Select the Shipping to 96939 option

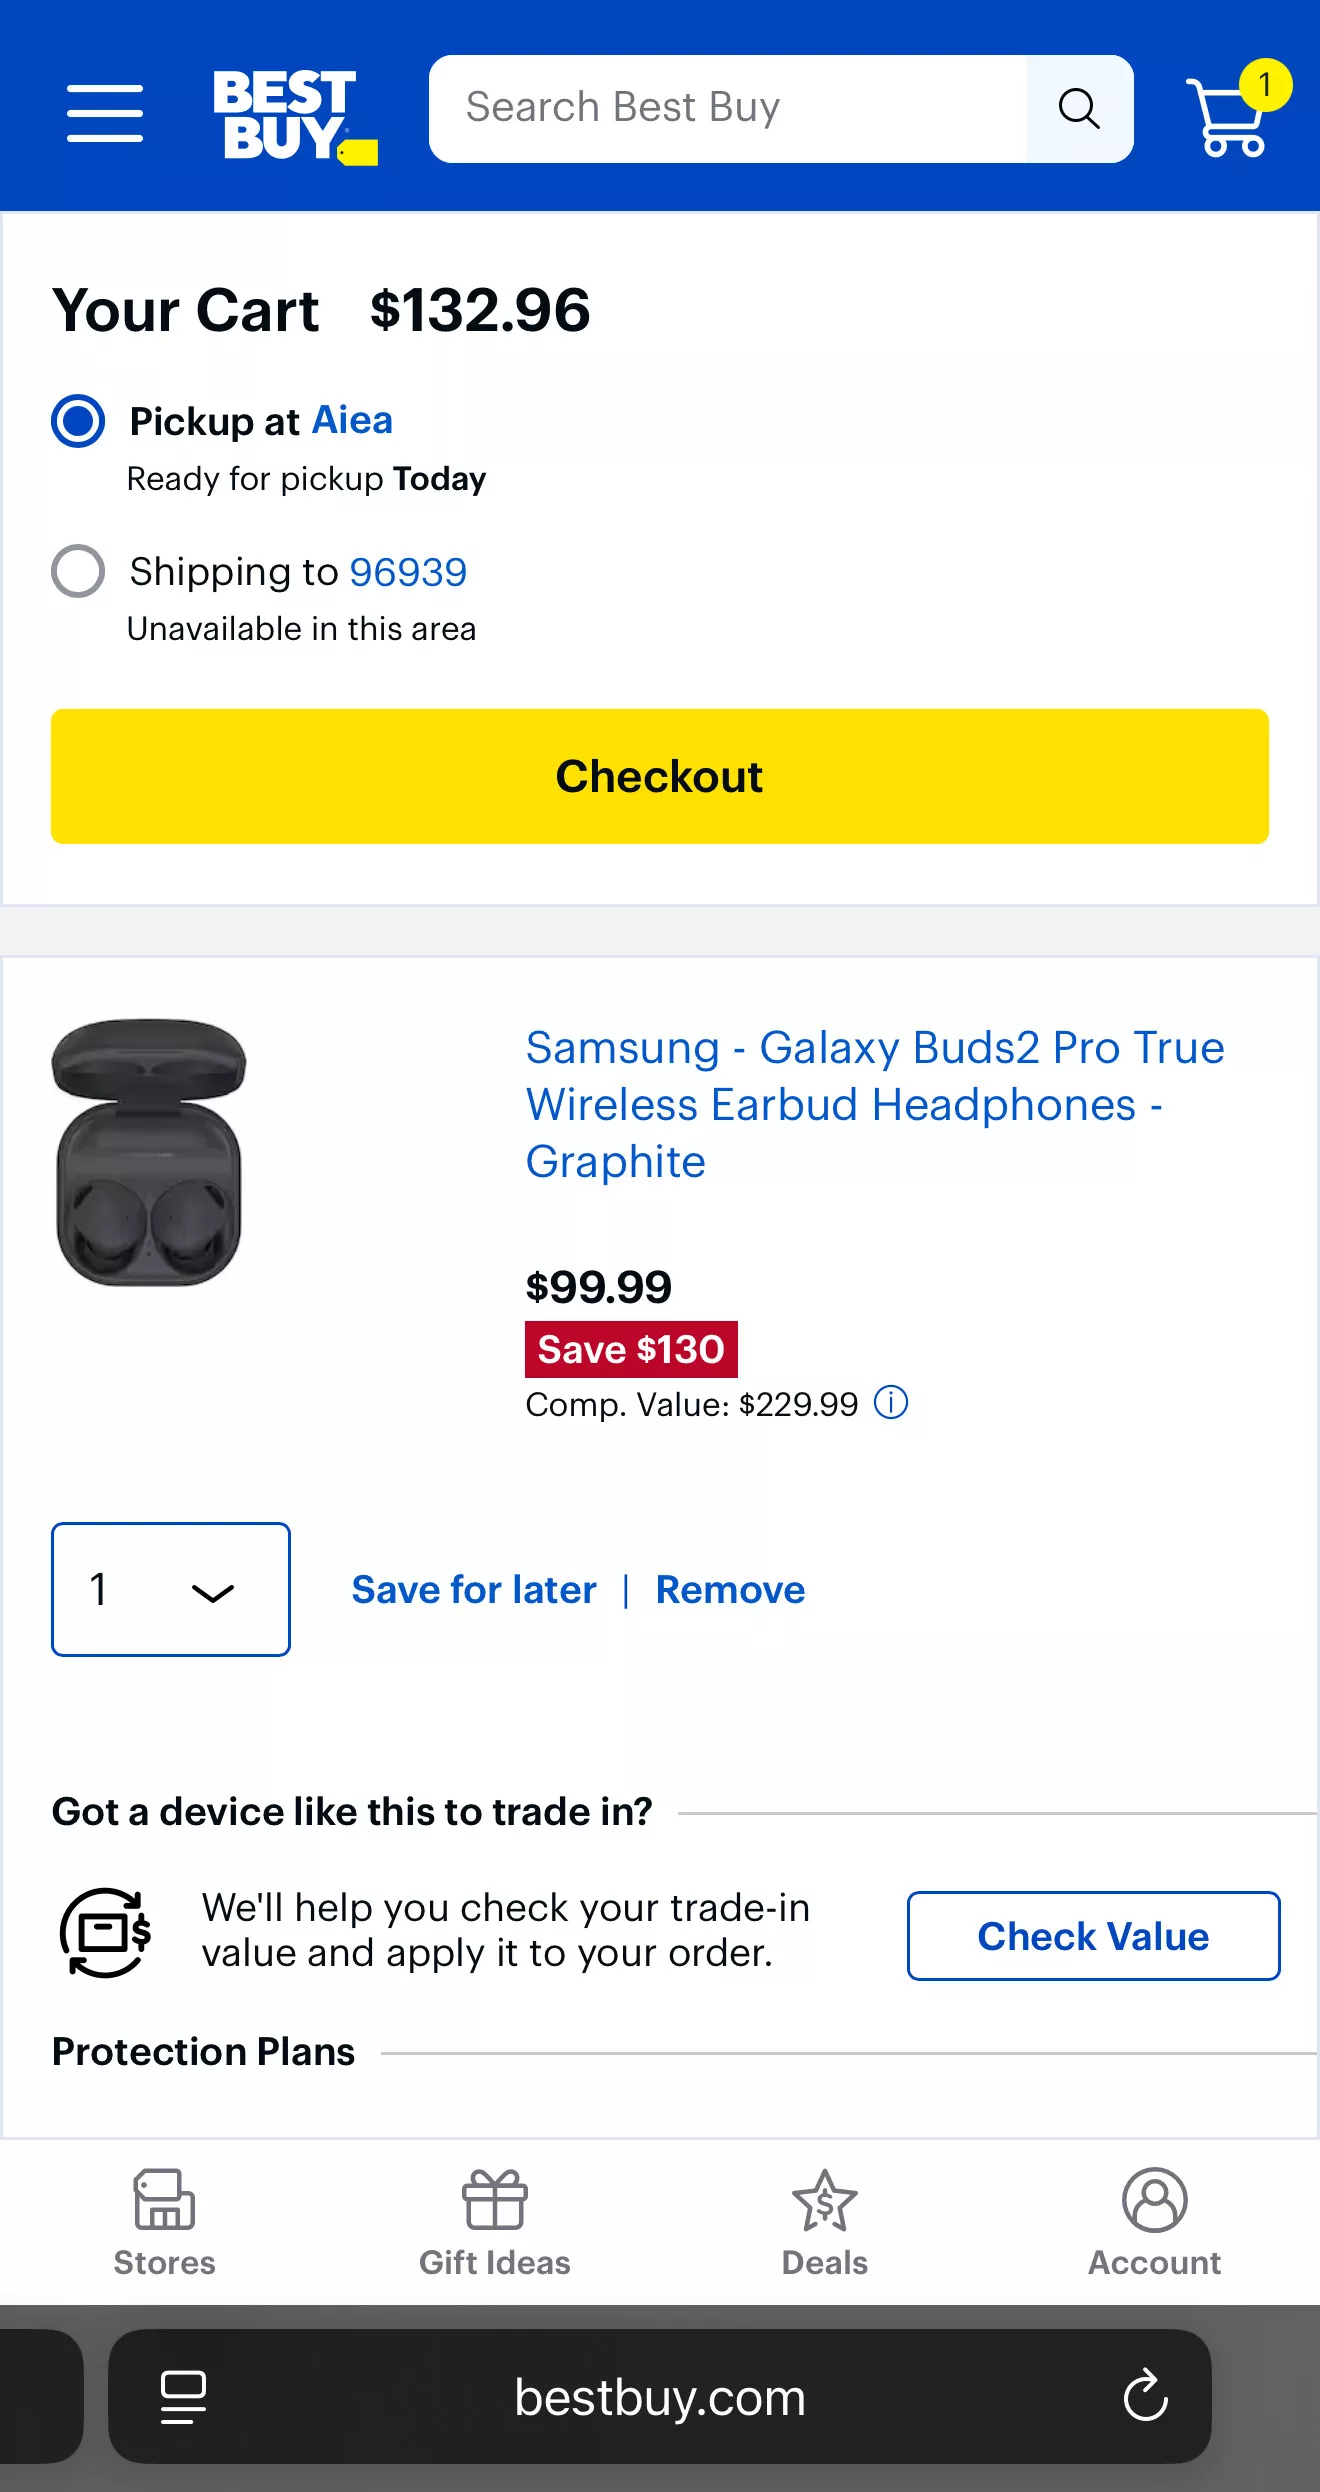click(78, 572)
